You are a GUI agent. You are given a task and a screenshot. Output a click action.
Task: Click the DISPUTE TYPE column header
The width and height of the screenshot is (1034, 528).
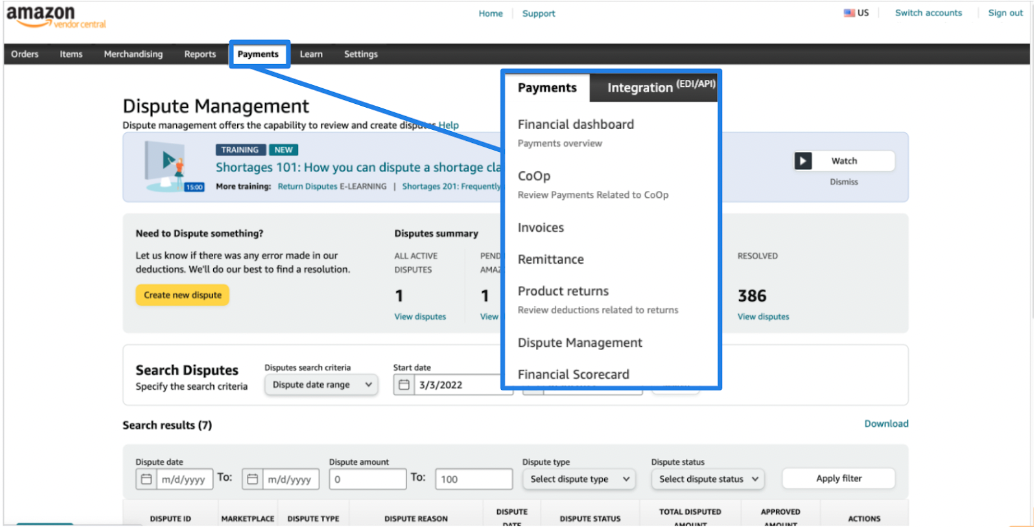[x=313, y=519]
